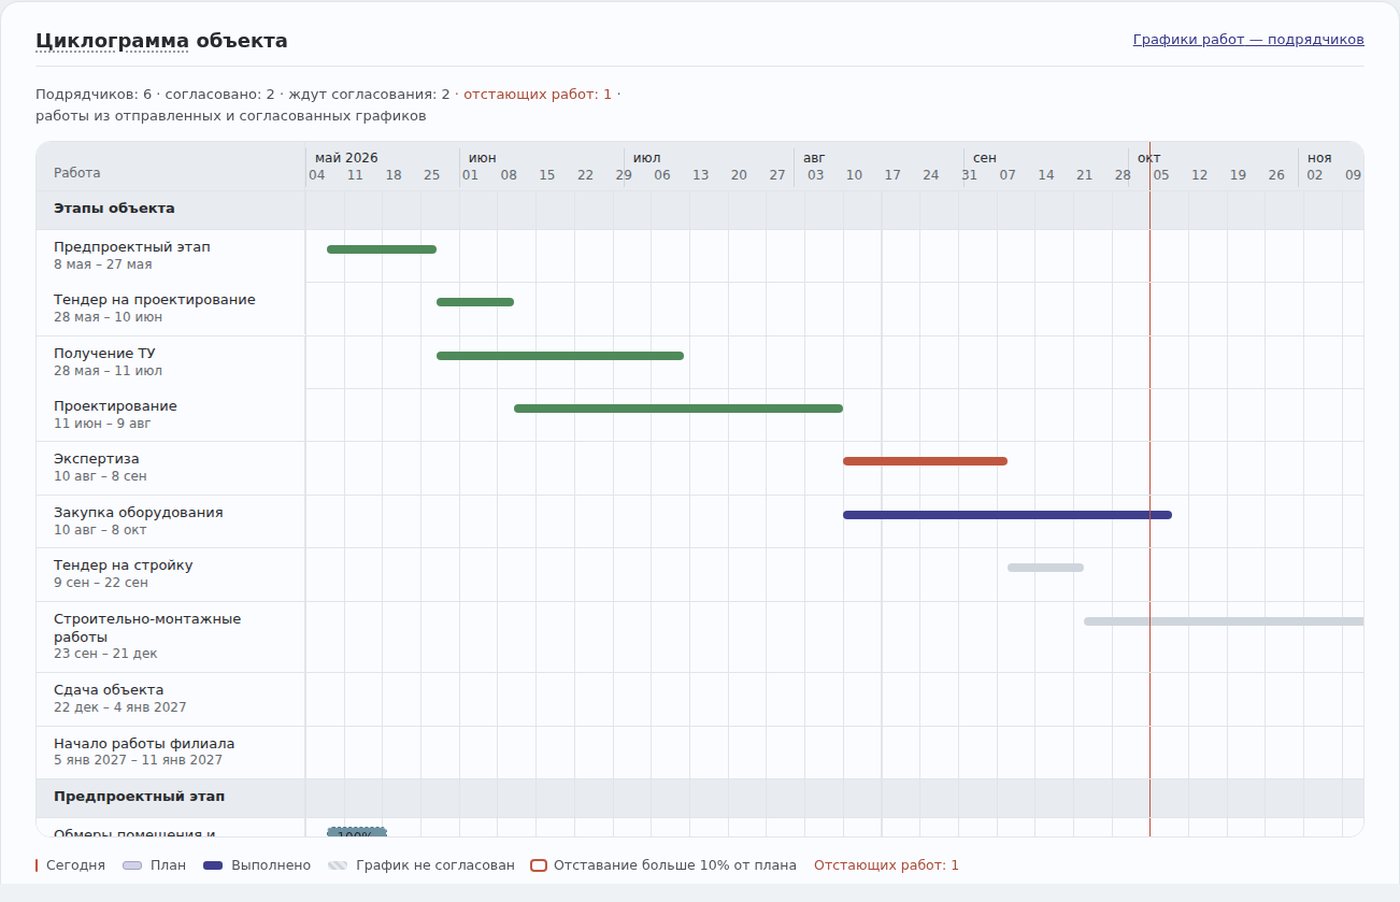Click the Отстающих работ: 1 legend text

886,865
